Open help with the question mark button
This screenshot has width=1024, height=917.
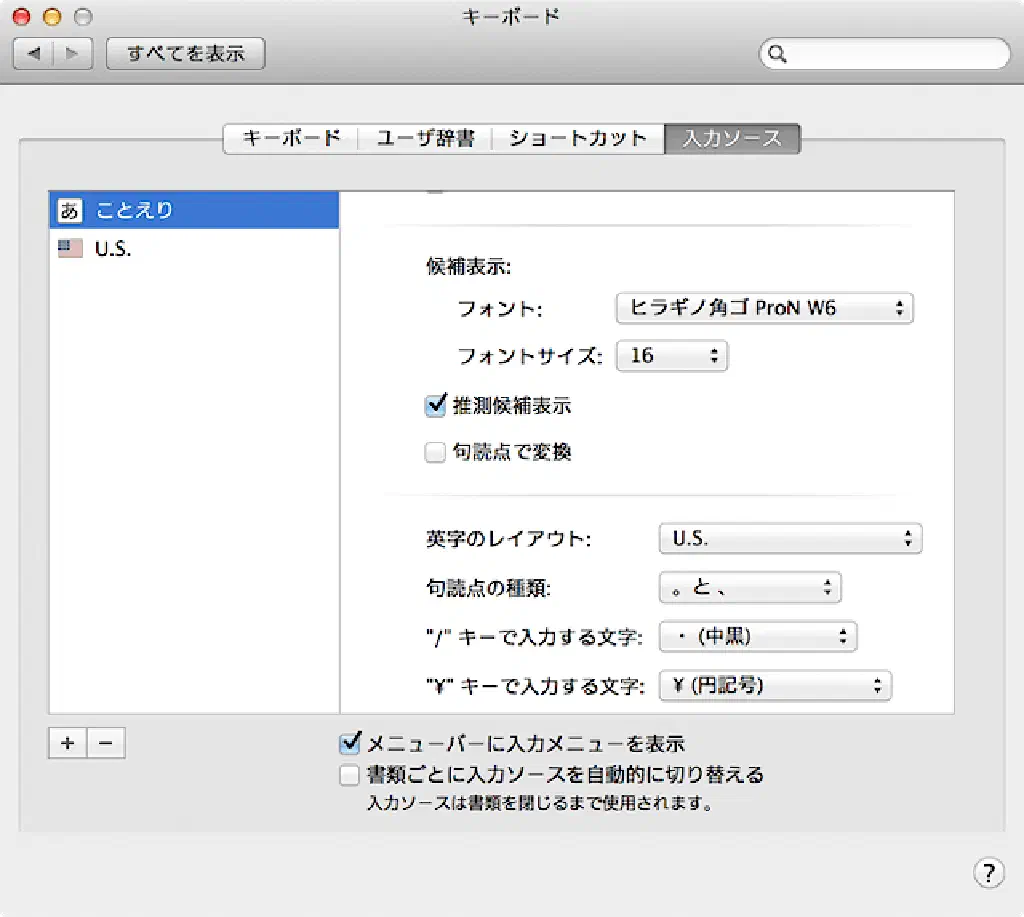point(987,872)
